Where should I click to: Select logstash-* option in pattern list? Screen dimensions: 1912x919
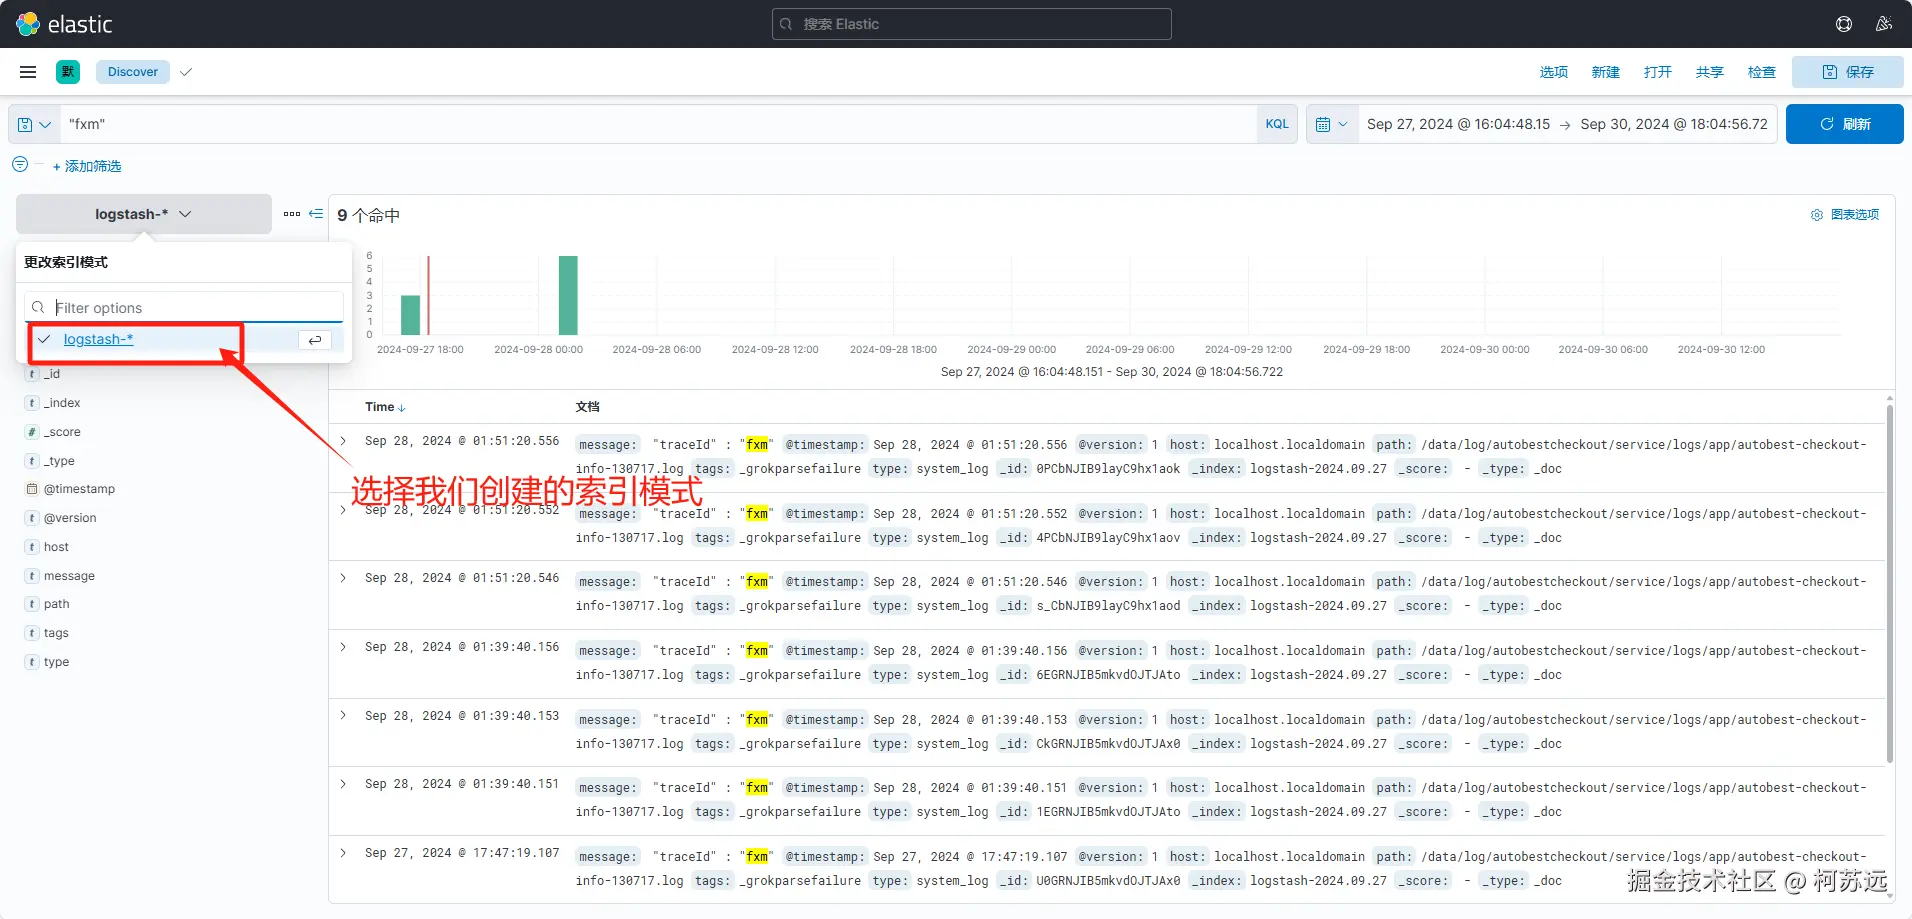pyautogui.click(x=186, y=340)
